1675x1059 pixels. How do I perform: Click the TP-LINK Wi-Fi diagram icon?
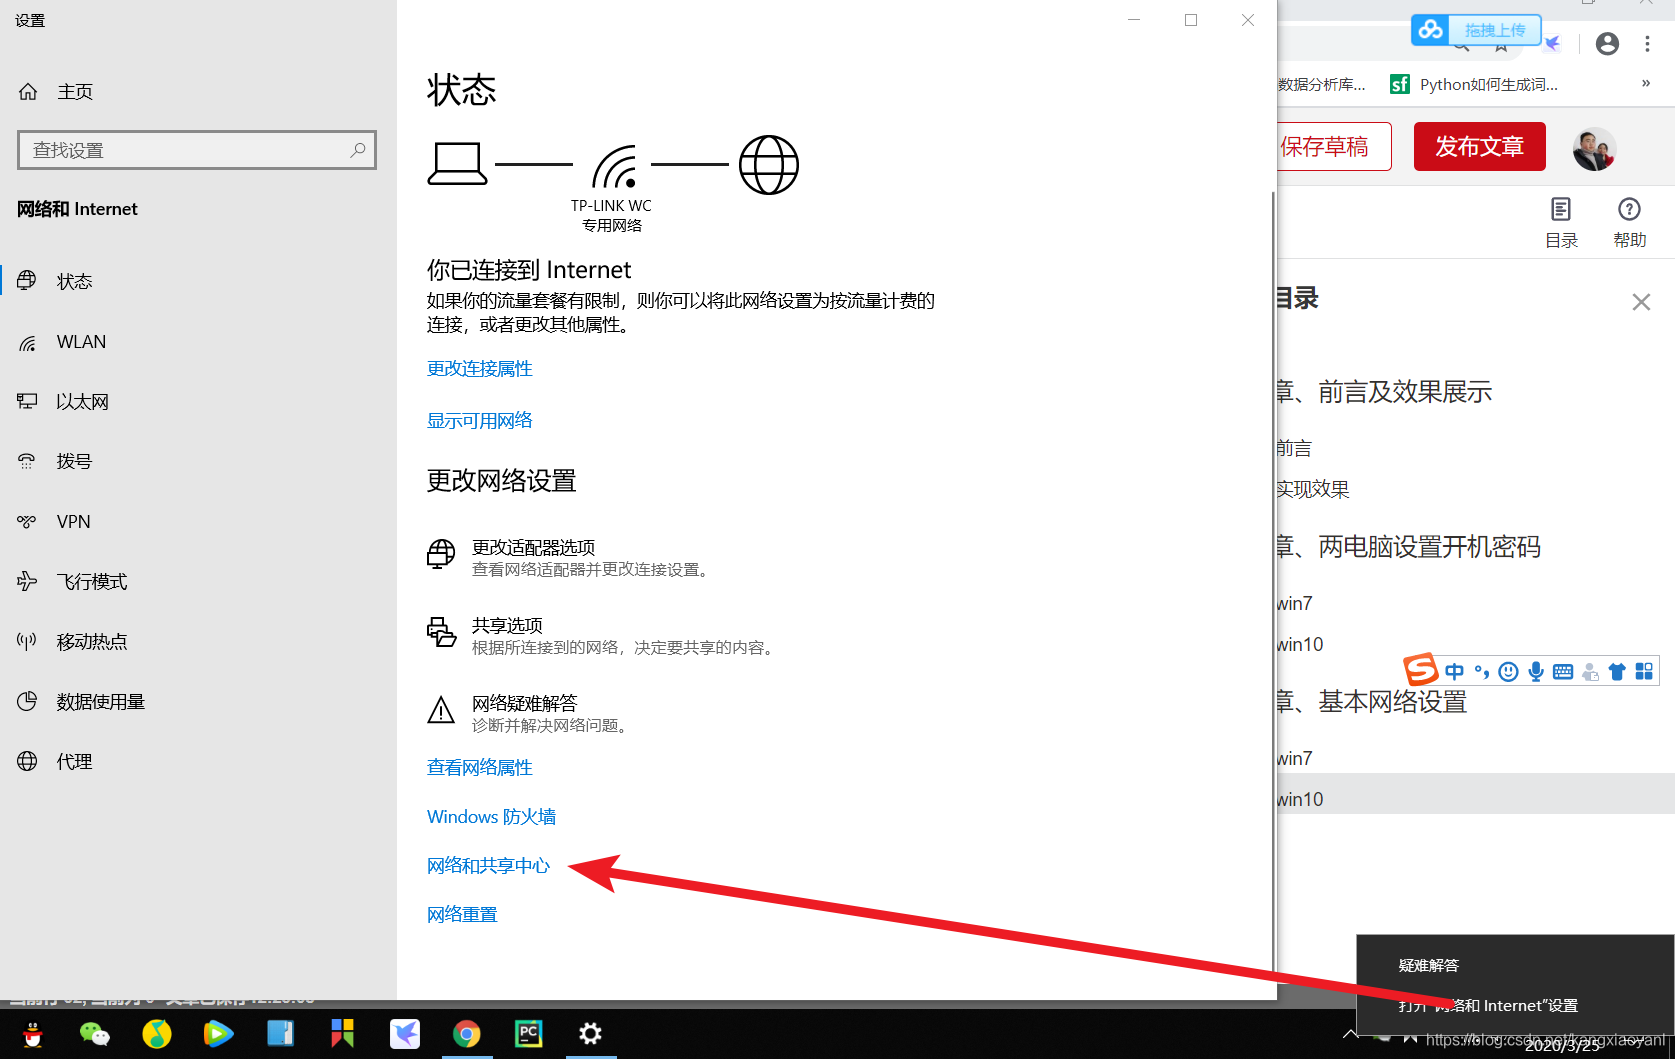point(614,166)
